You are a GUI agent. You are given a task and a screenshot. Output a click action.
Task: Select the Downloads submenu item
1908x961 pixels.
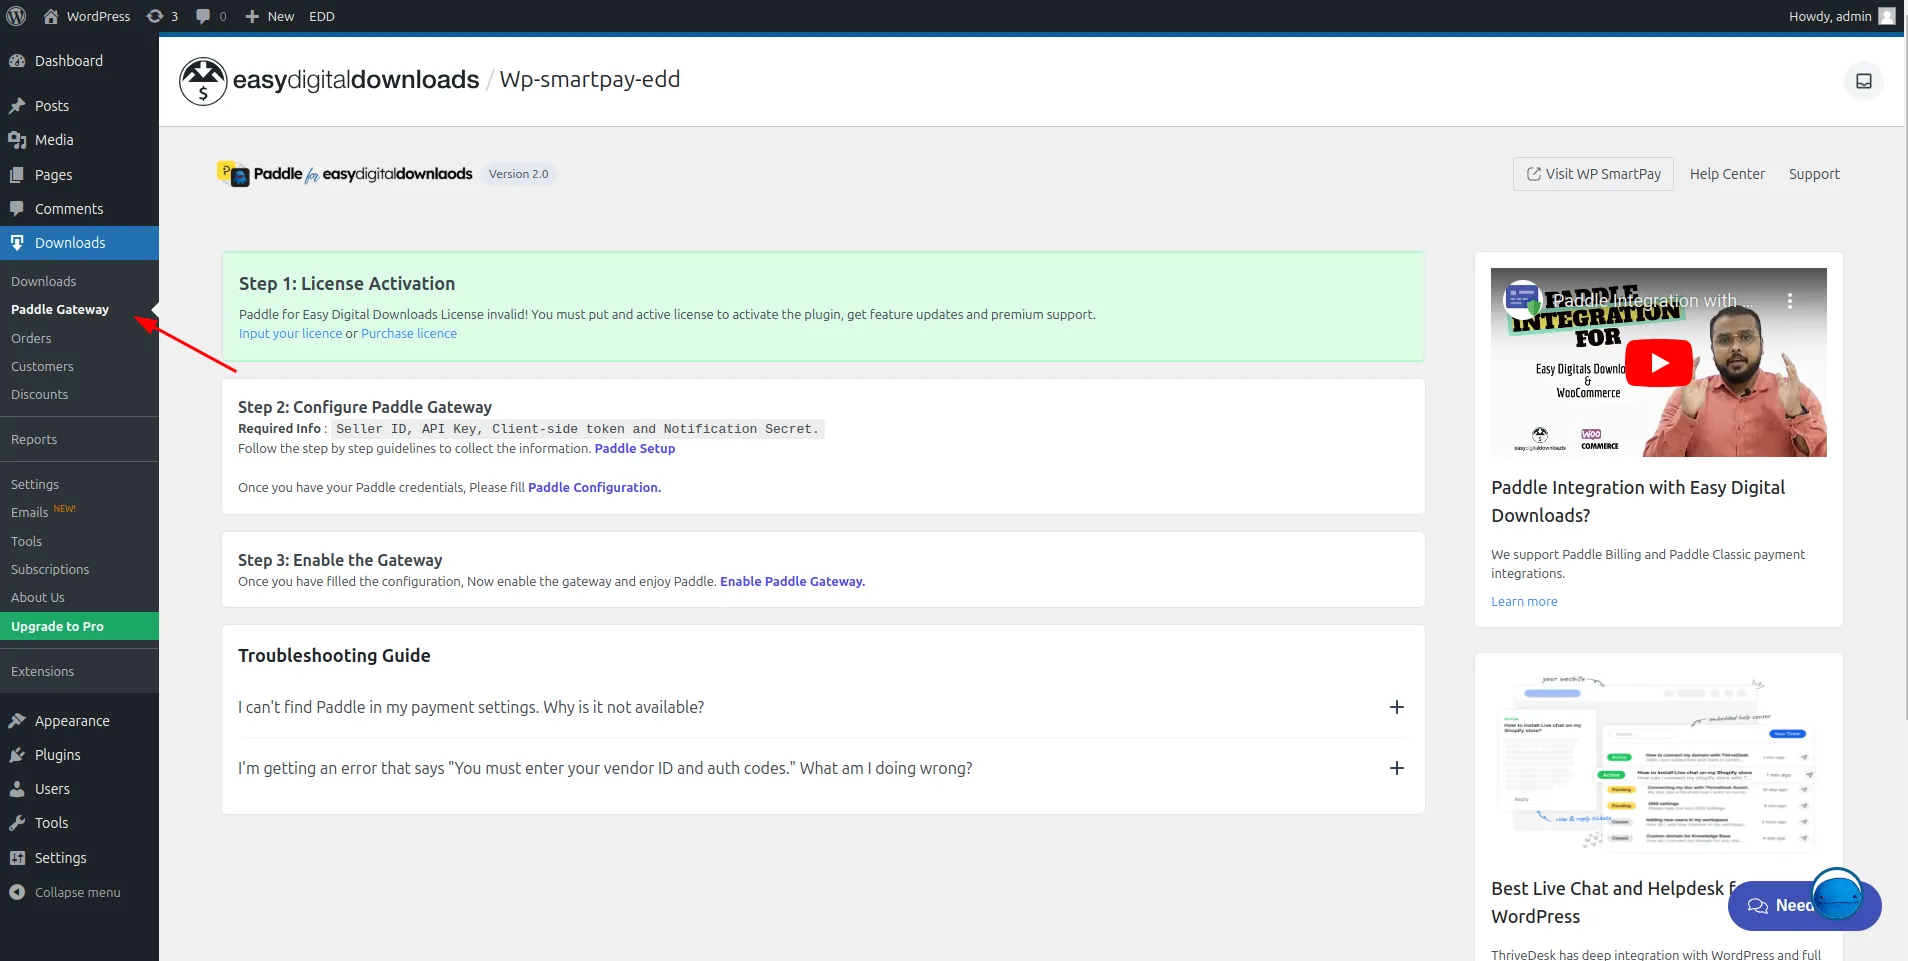(44, 282)
